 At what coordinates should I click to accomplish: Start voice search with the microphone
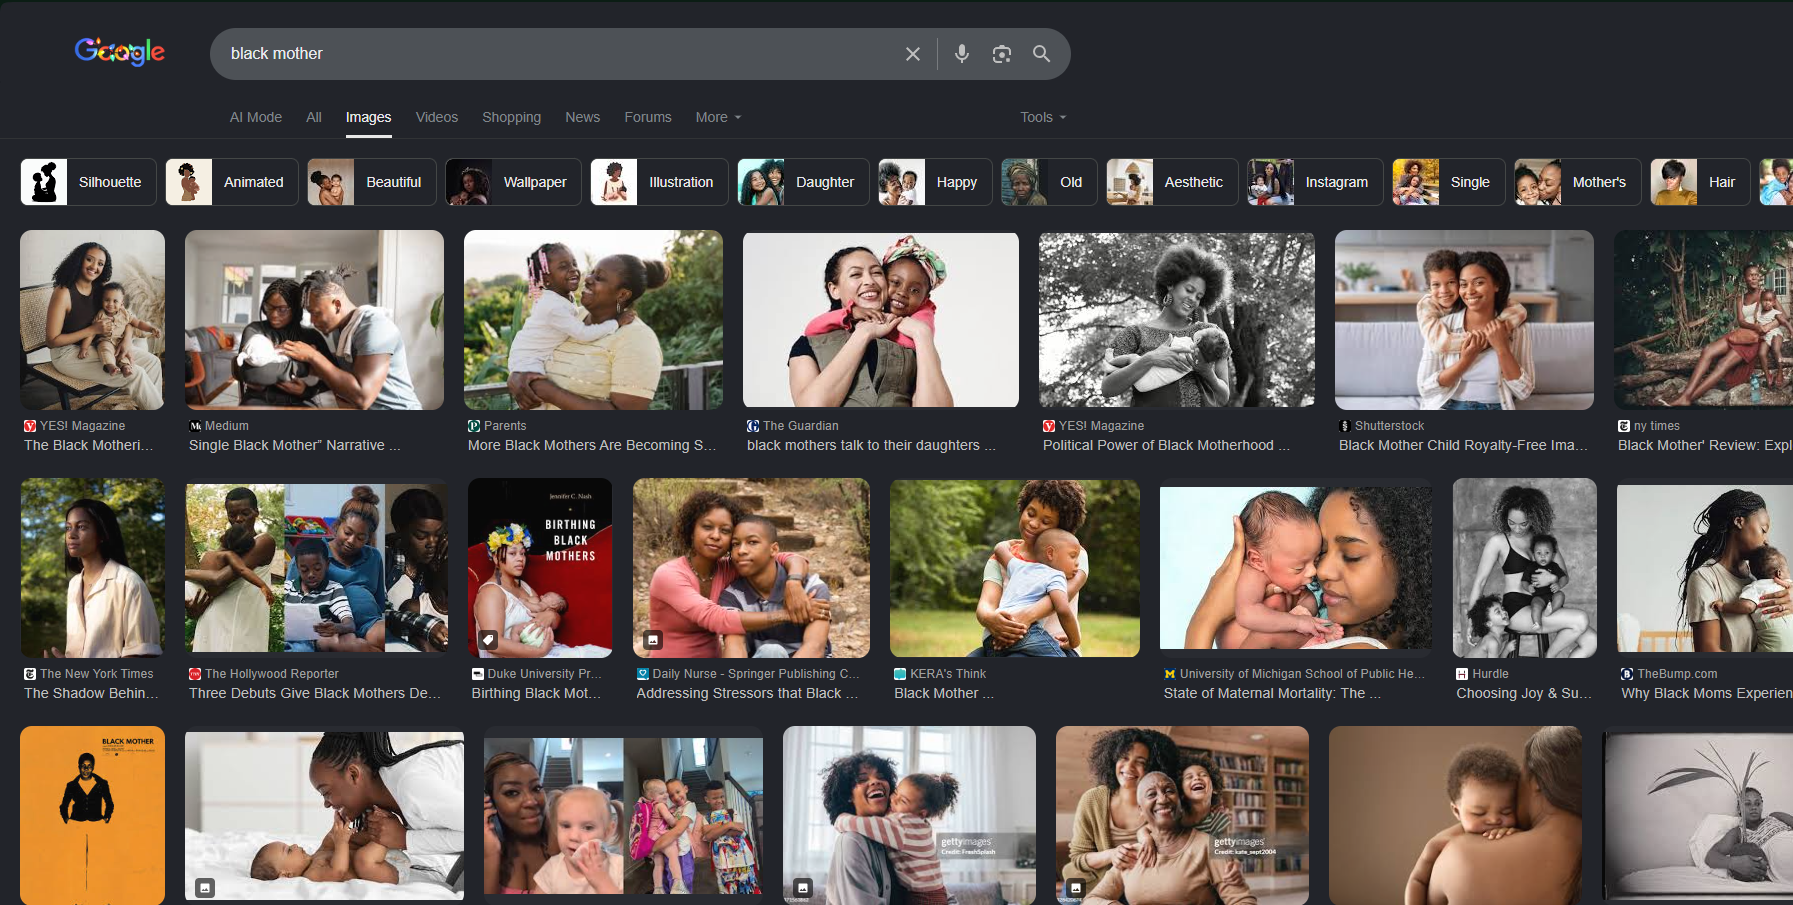coord(961,54)
